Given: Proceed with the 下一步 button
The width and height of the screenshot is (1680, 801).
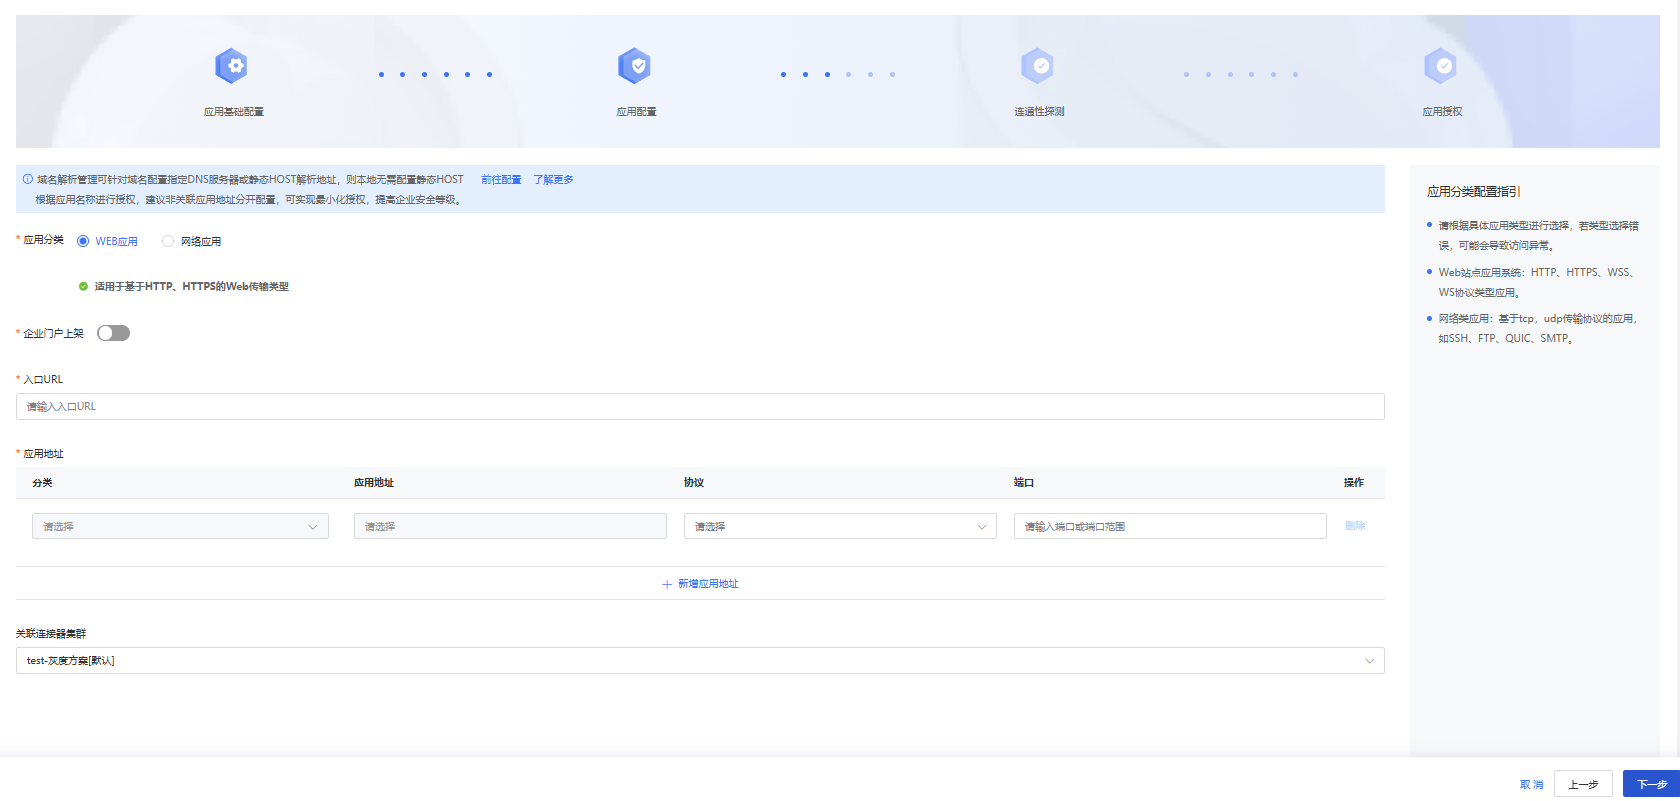Looking at the screenshot, I should [1652, 784].
